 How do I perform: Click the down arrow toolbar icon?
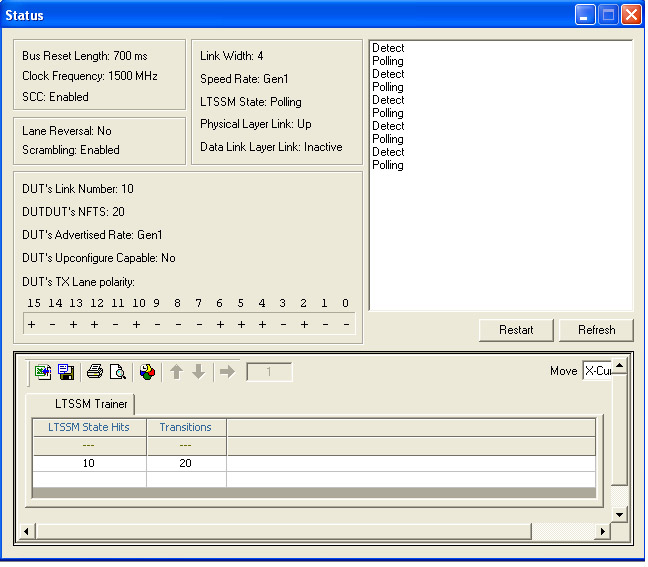[199, 373]
